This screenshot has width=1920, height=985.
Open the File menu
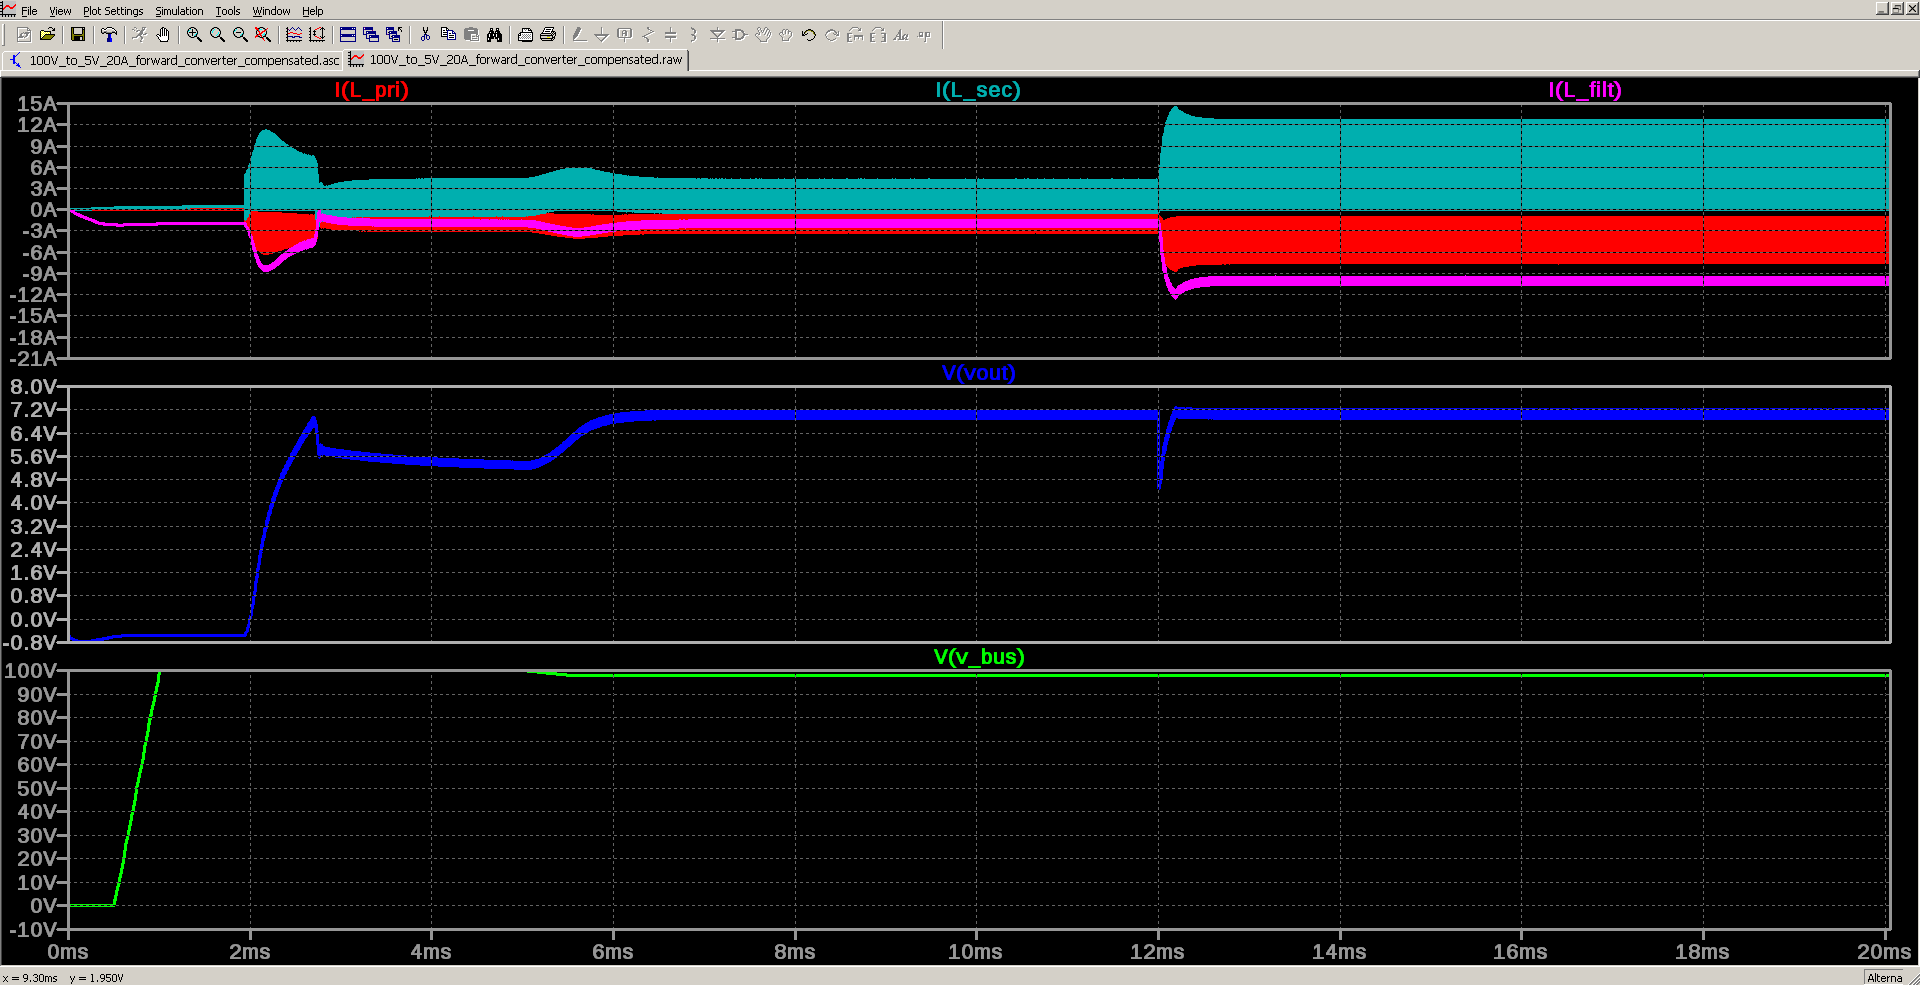click(x=29, y=11)
